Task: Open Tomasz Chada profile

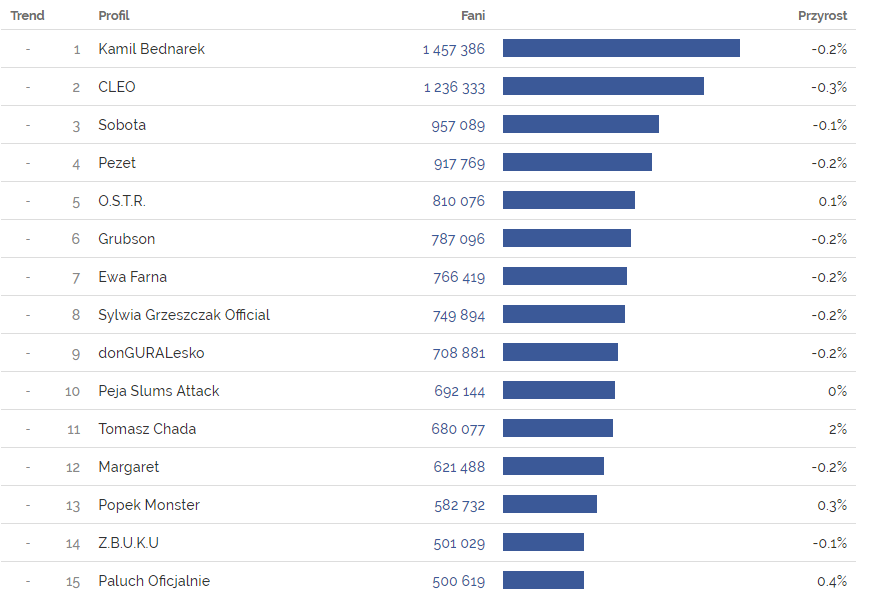Action: [x=147, y=429]
